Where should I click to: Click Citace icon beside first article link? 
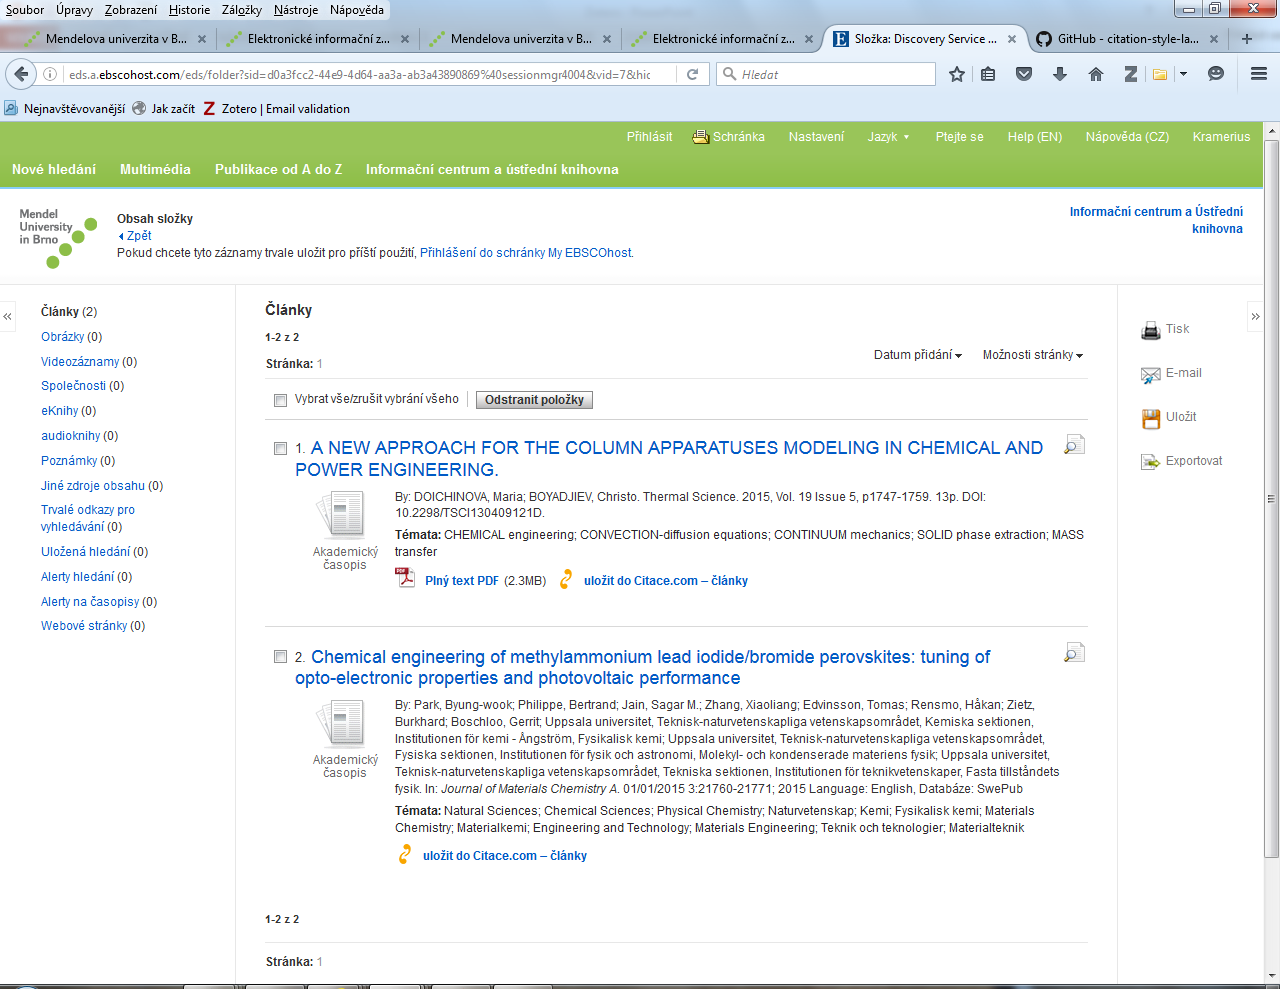click(x=566, y=580)
